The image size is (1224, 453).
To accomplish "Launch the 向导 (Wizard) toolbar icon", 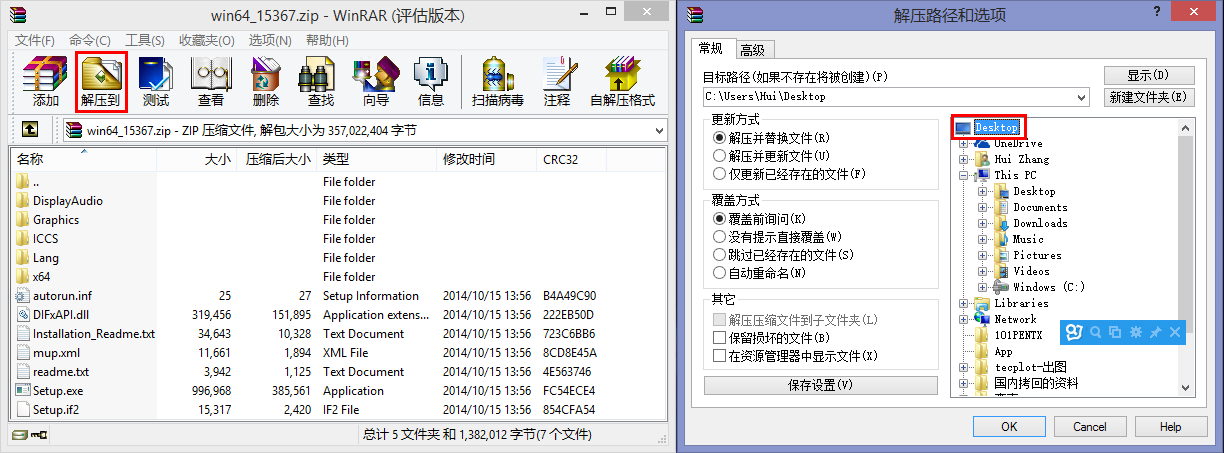I will pos(376,82).
